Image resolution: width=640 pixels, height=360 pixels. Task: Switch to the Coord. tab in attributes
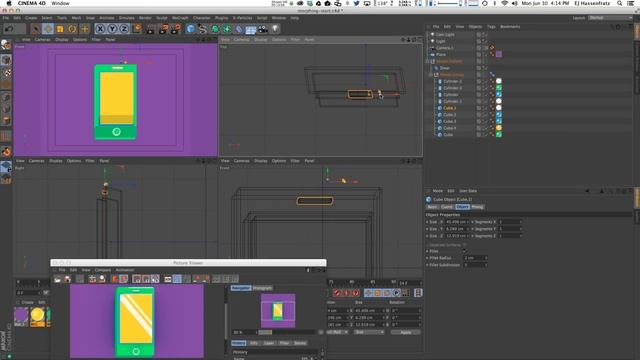447,207
